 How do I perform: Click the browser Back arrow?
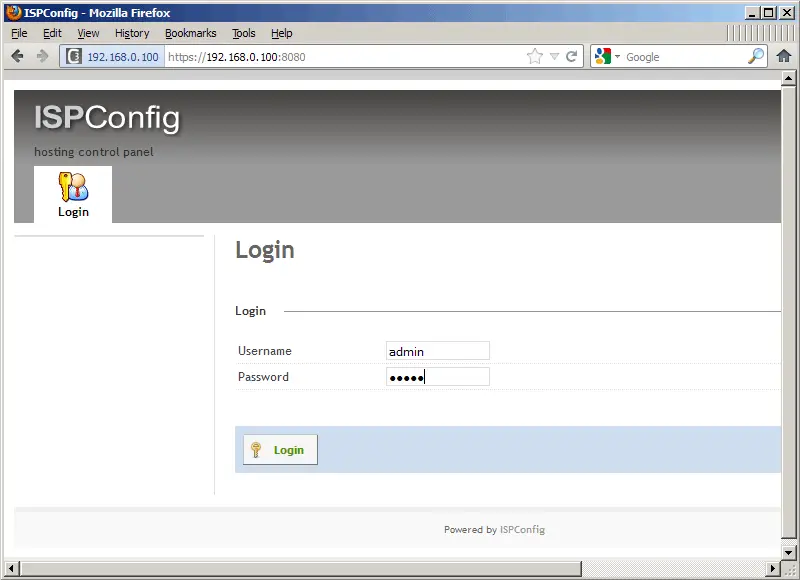pyautogui.click(x=18, y=57)
